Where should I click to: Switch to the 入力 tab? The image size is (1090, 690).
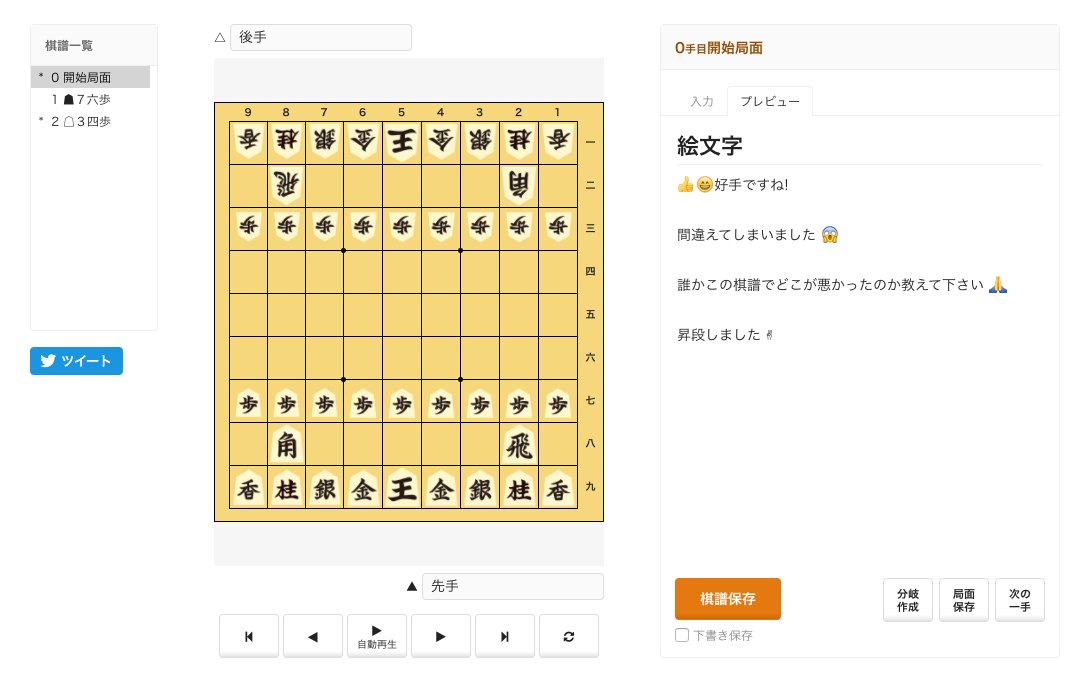tap(702, 101)
